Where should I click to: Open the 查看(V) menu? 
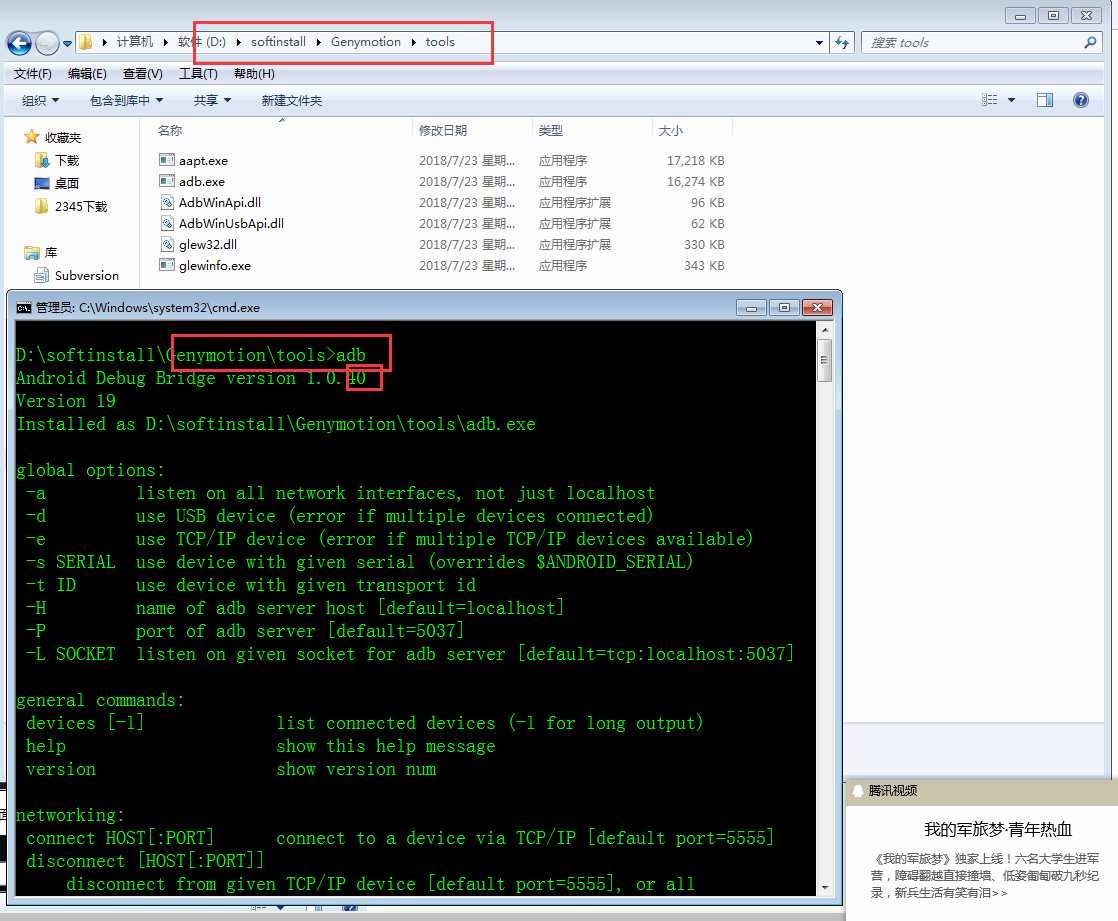(x=143, y=73)
